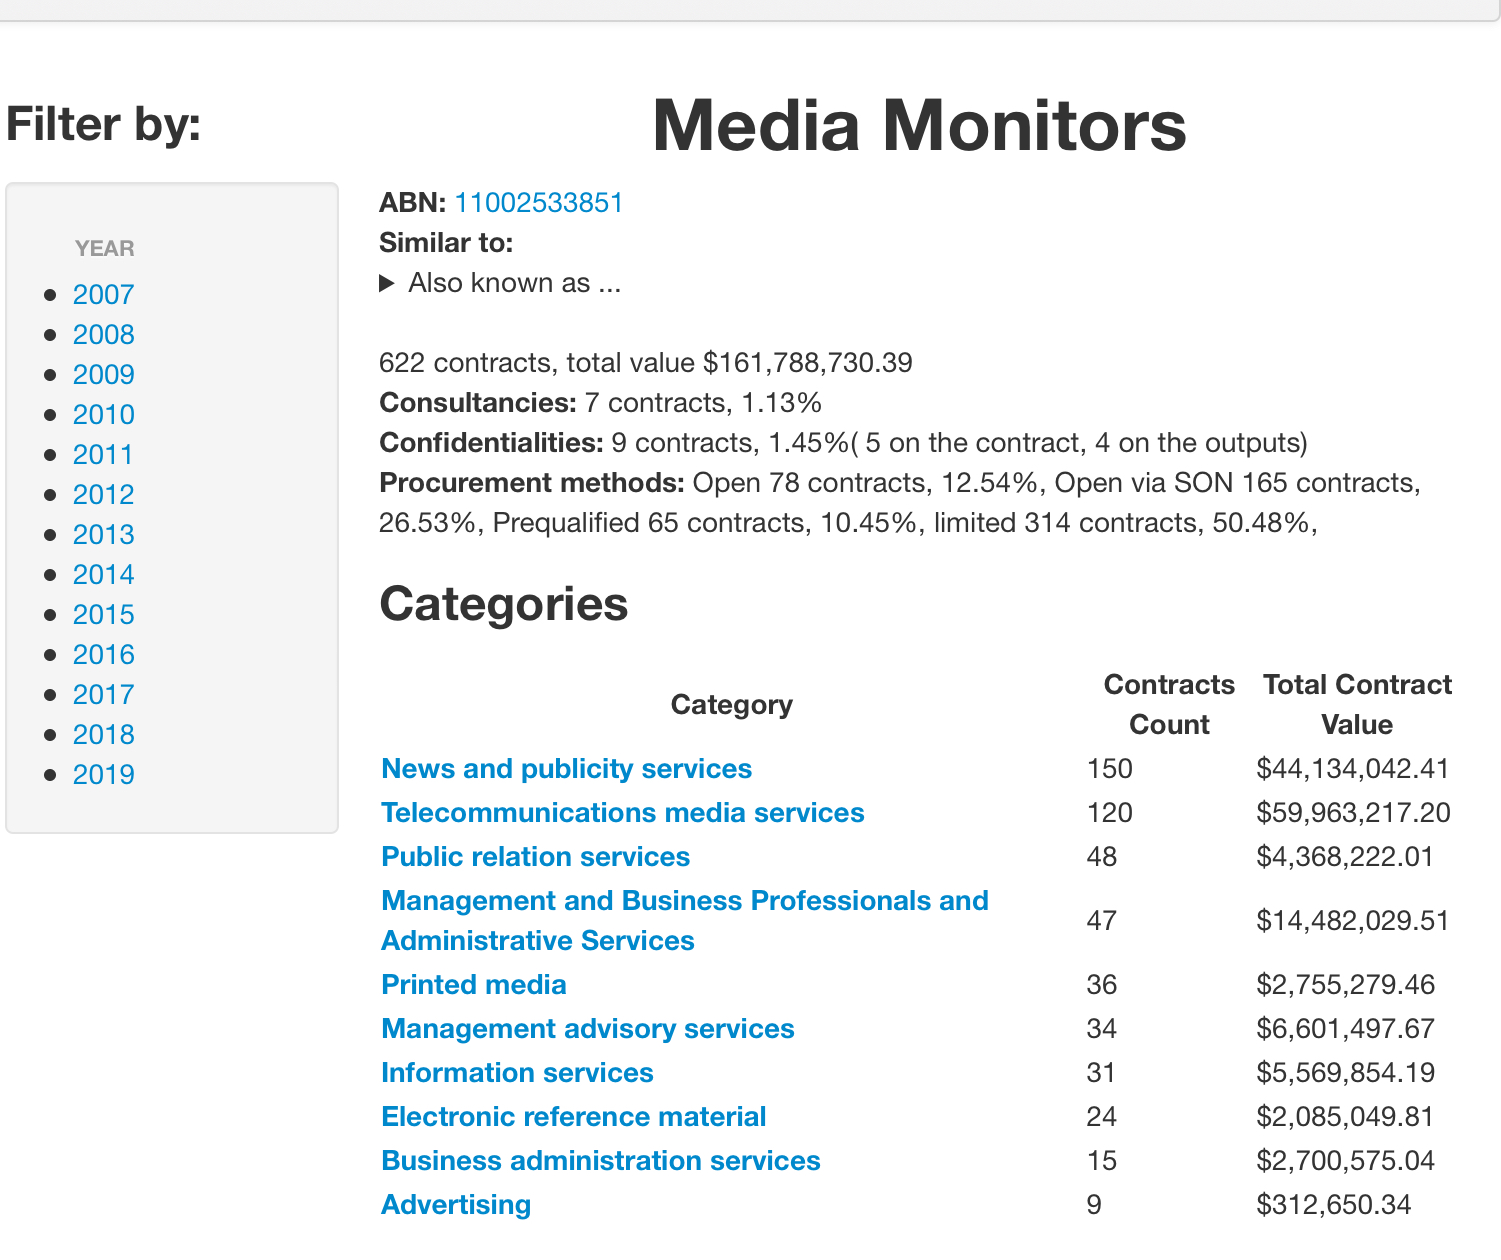1501x1260 pixels.
Task: Select the value $44,134,042.41
Action: point(1352,769)
